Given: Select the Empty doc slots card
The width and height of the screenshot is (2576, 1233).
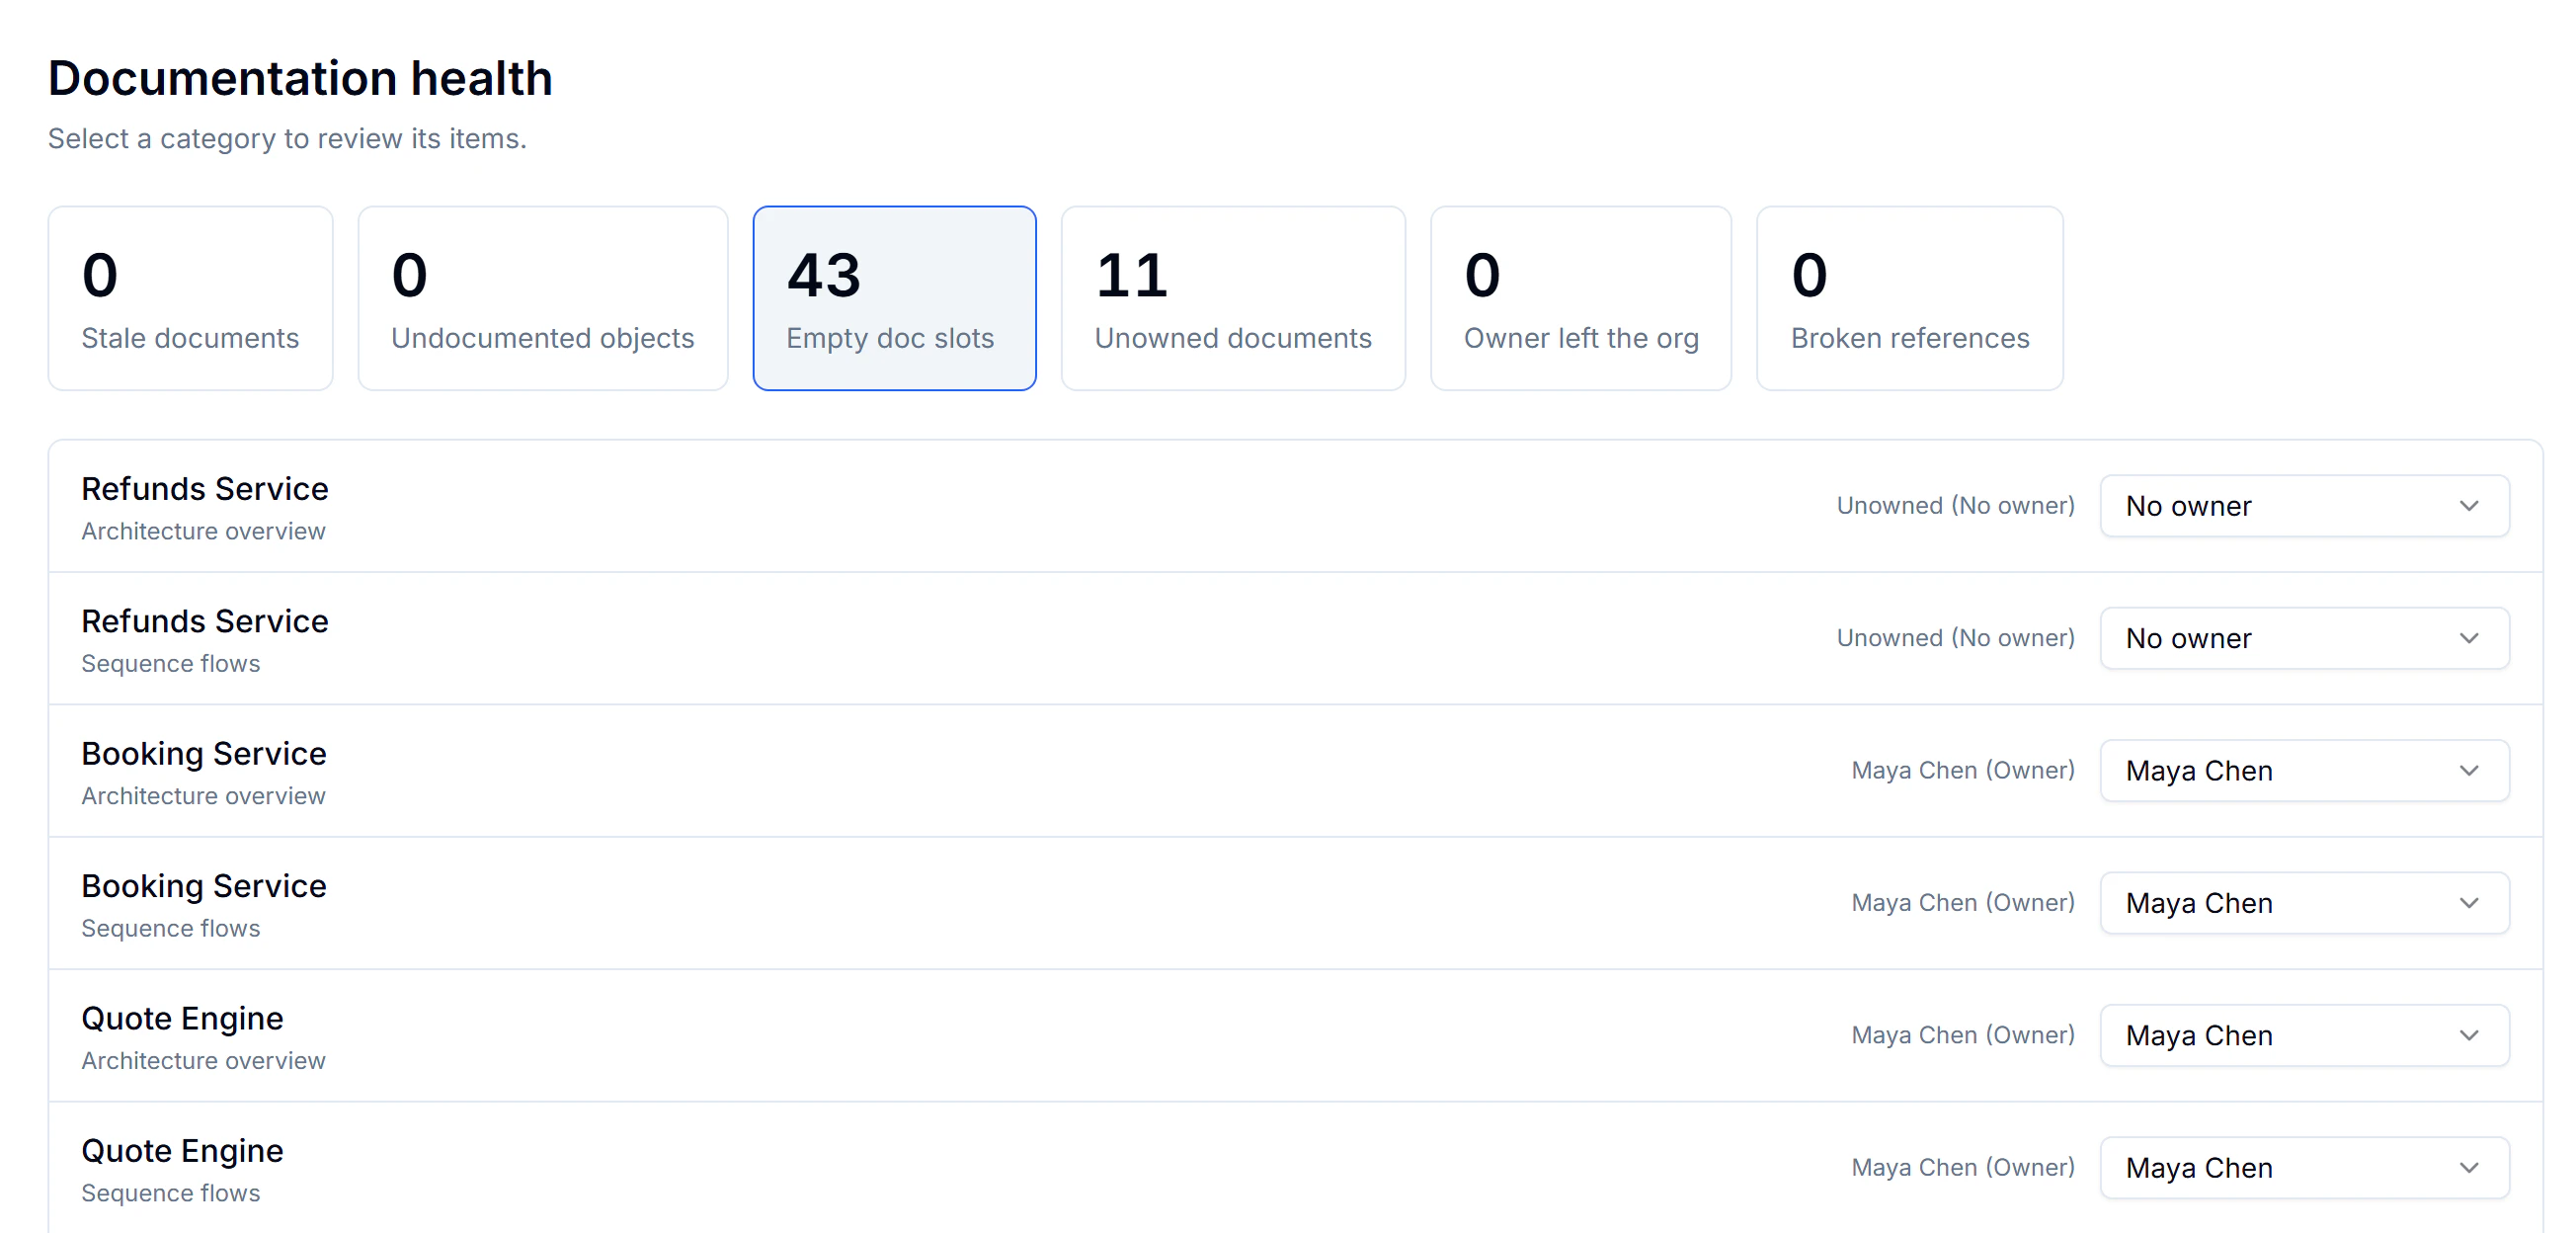Looking at the screenshot, I should pos(894,298).
